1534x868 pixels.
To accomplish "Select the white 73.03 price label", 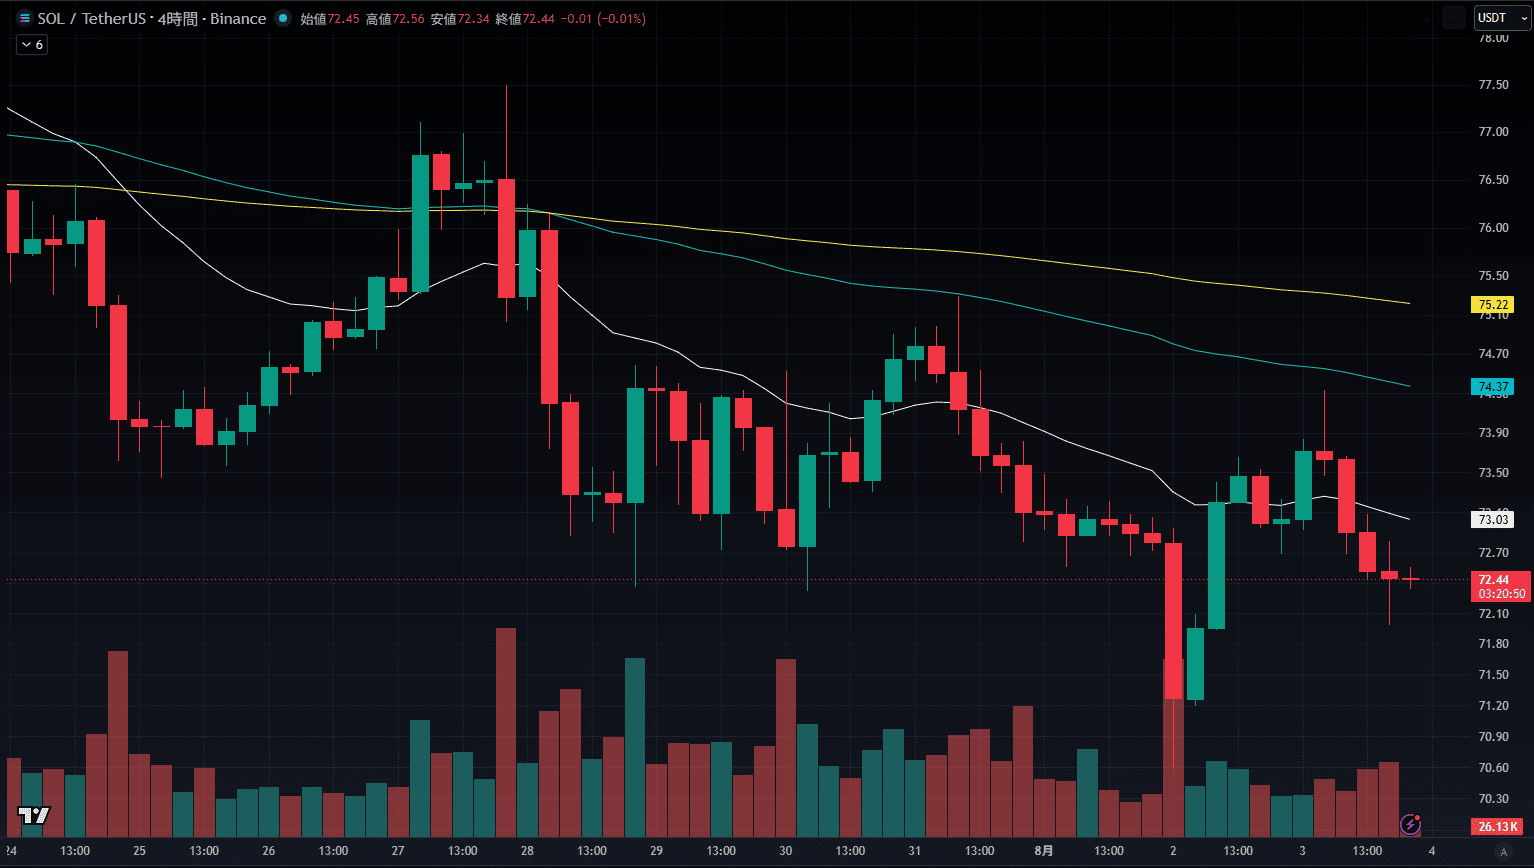I will (1493, 519).
